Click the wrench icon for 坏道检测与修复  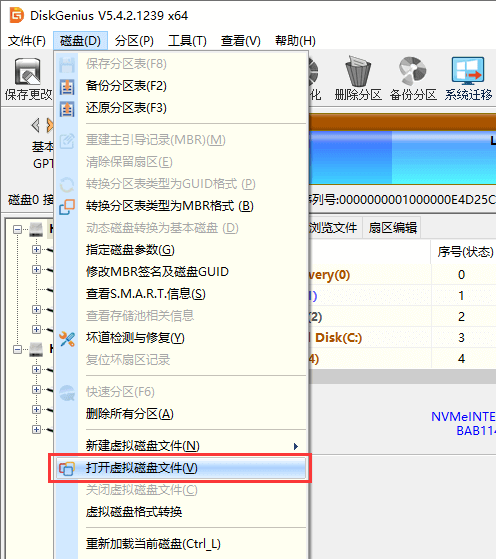click(67, 339)
